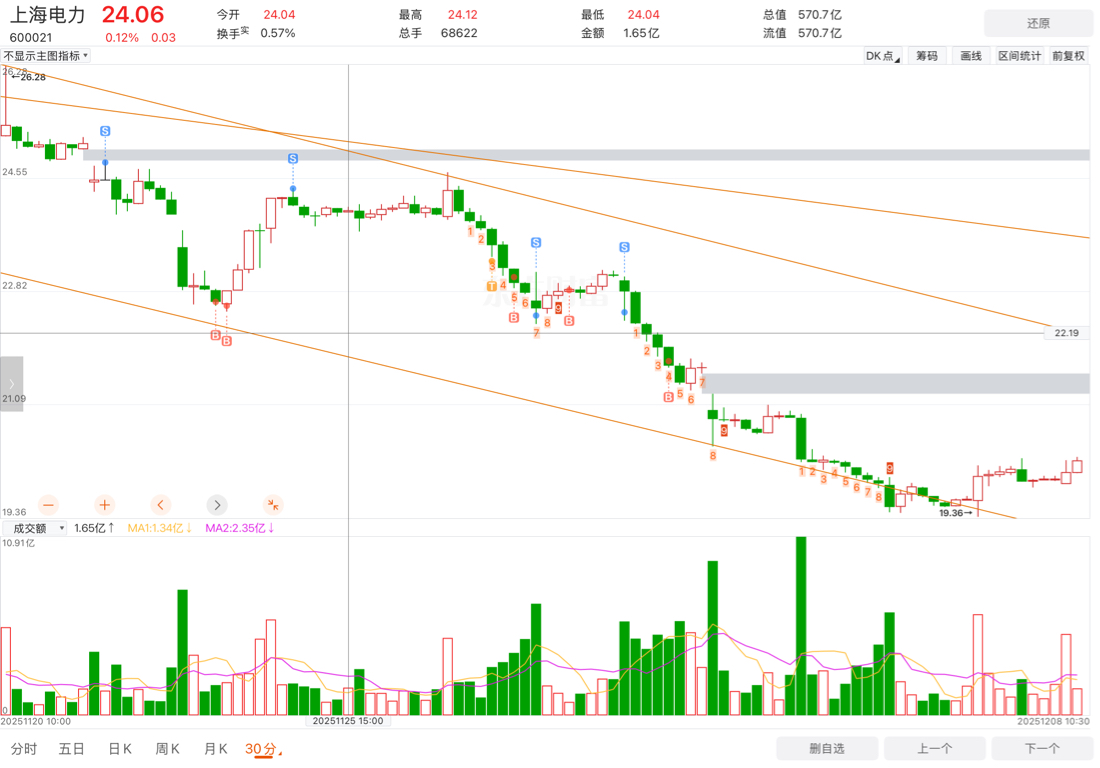Click the 区间统计 button
The width and height of the screenshot is (1100, 768).
tap(1020, 56)
